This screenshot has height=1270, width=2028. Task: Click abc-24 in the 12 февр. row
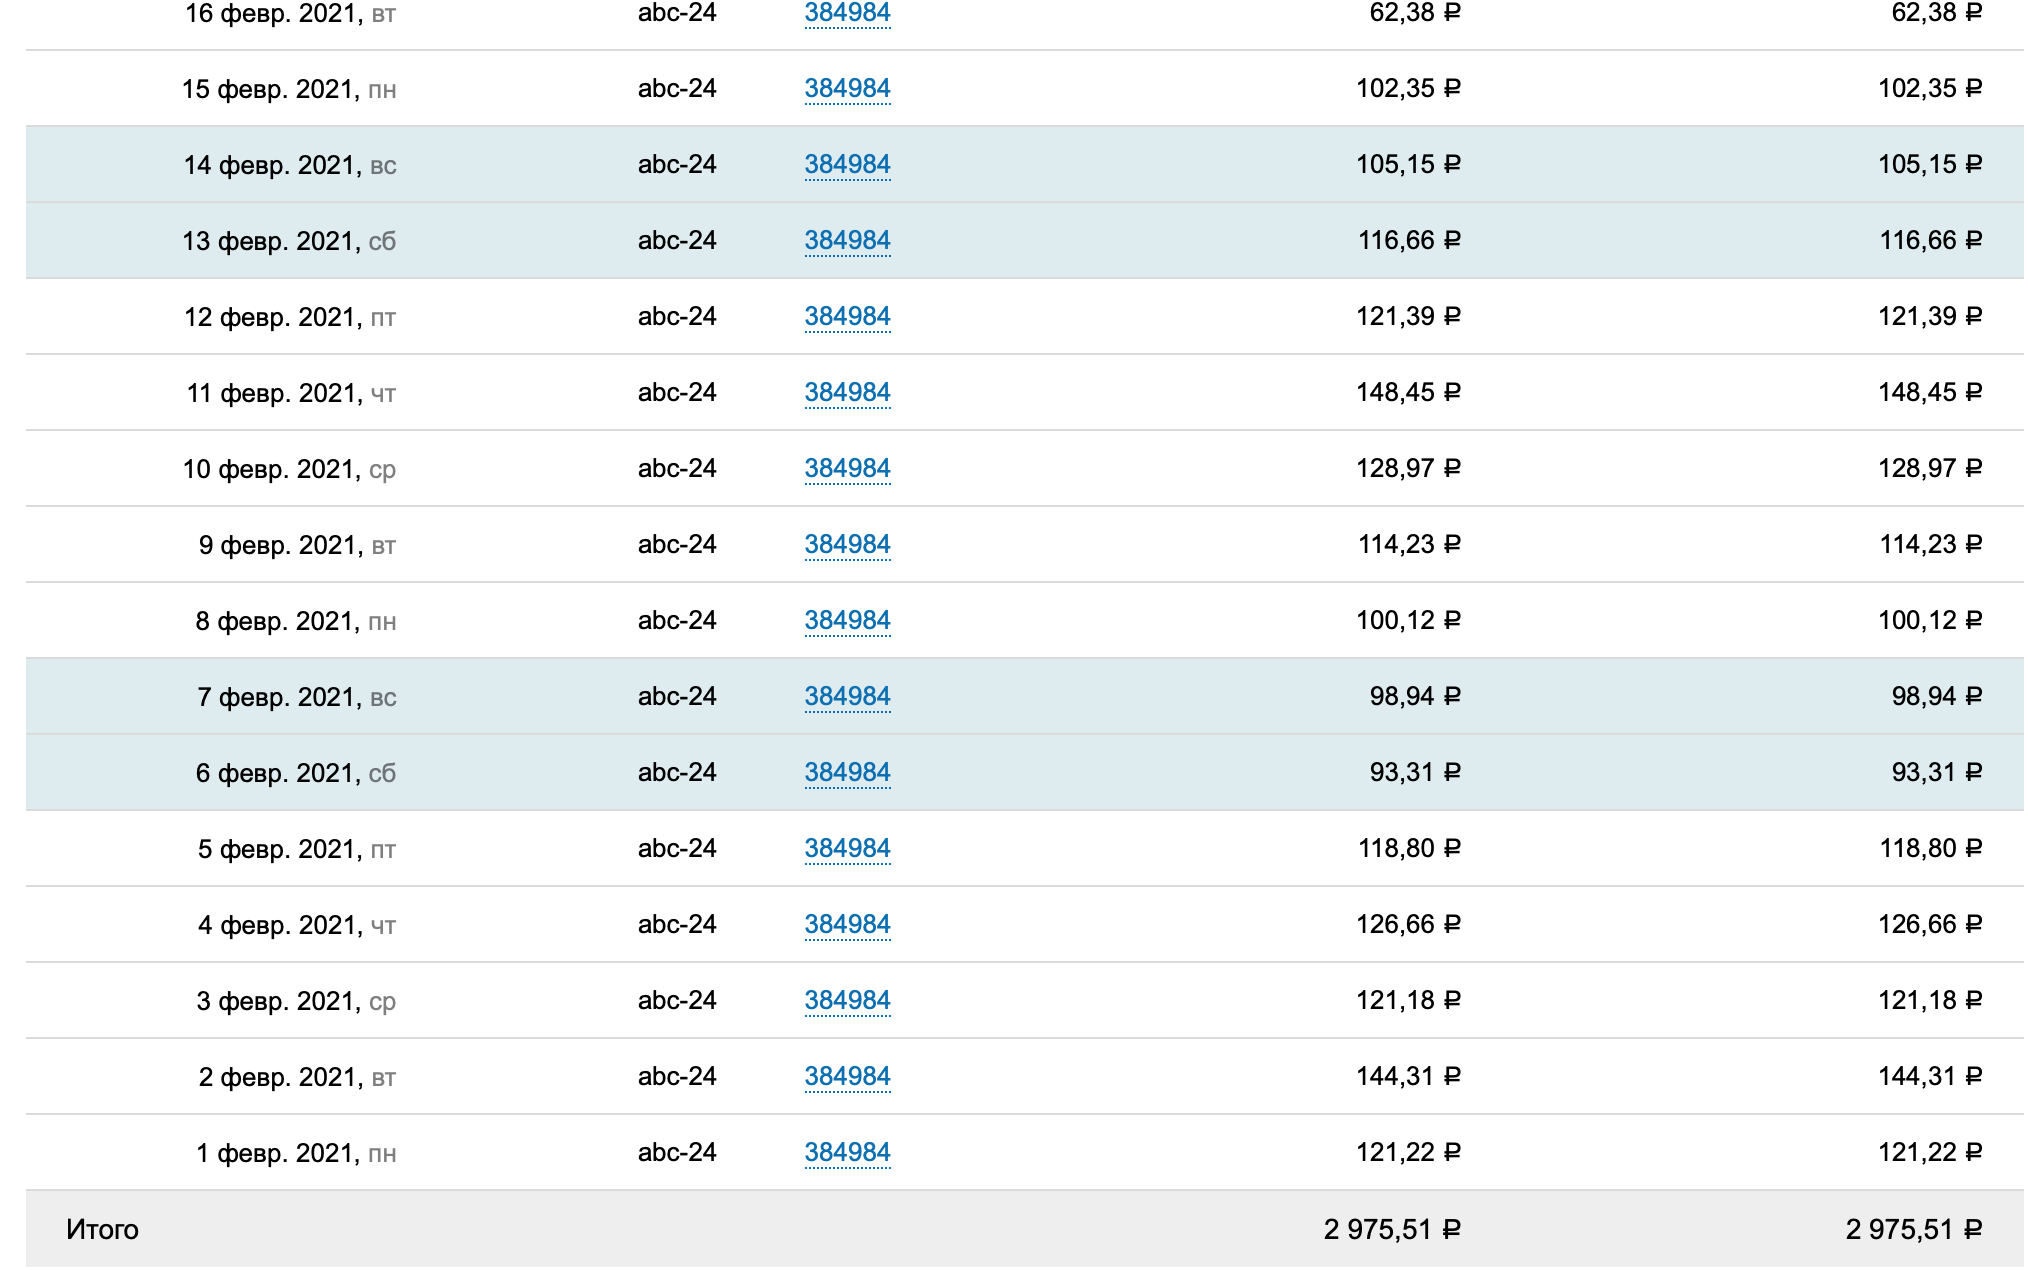tap(677, 316)
